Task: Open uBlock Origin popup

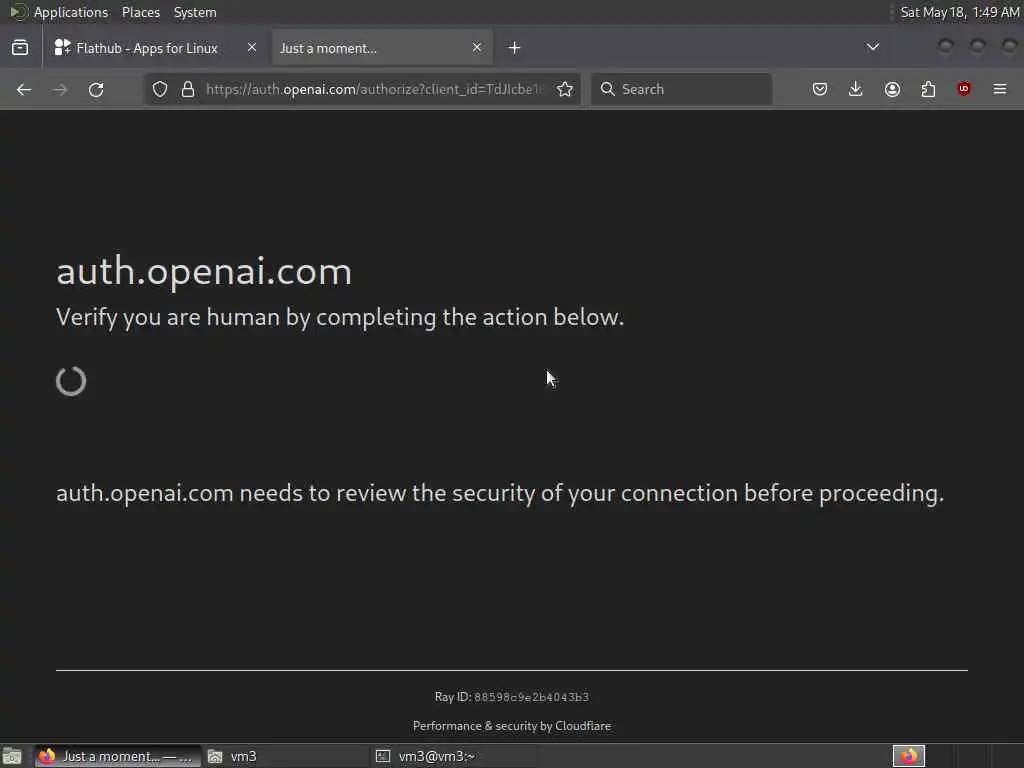Action: tap(964, 89)
